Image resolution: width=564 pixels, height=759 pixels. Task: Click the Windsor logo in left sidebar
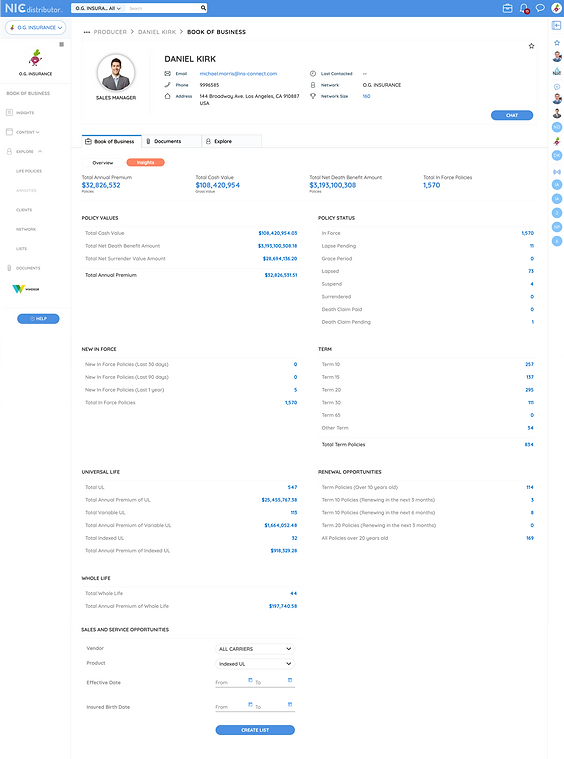click(x=26, y=289)
